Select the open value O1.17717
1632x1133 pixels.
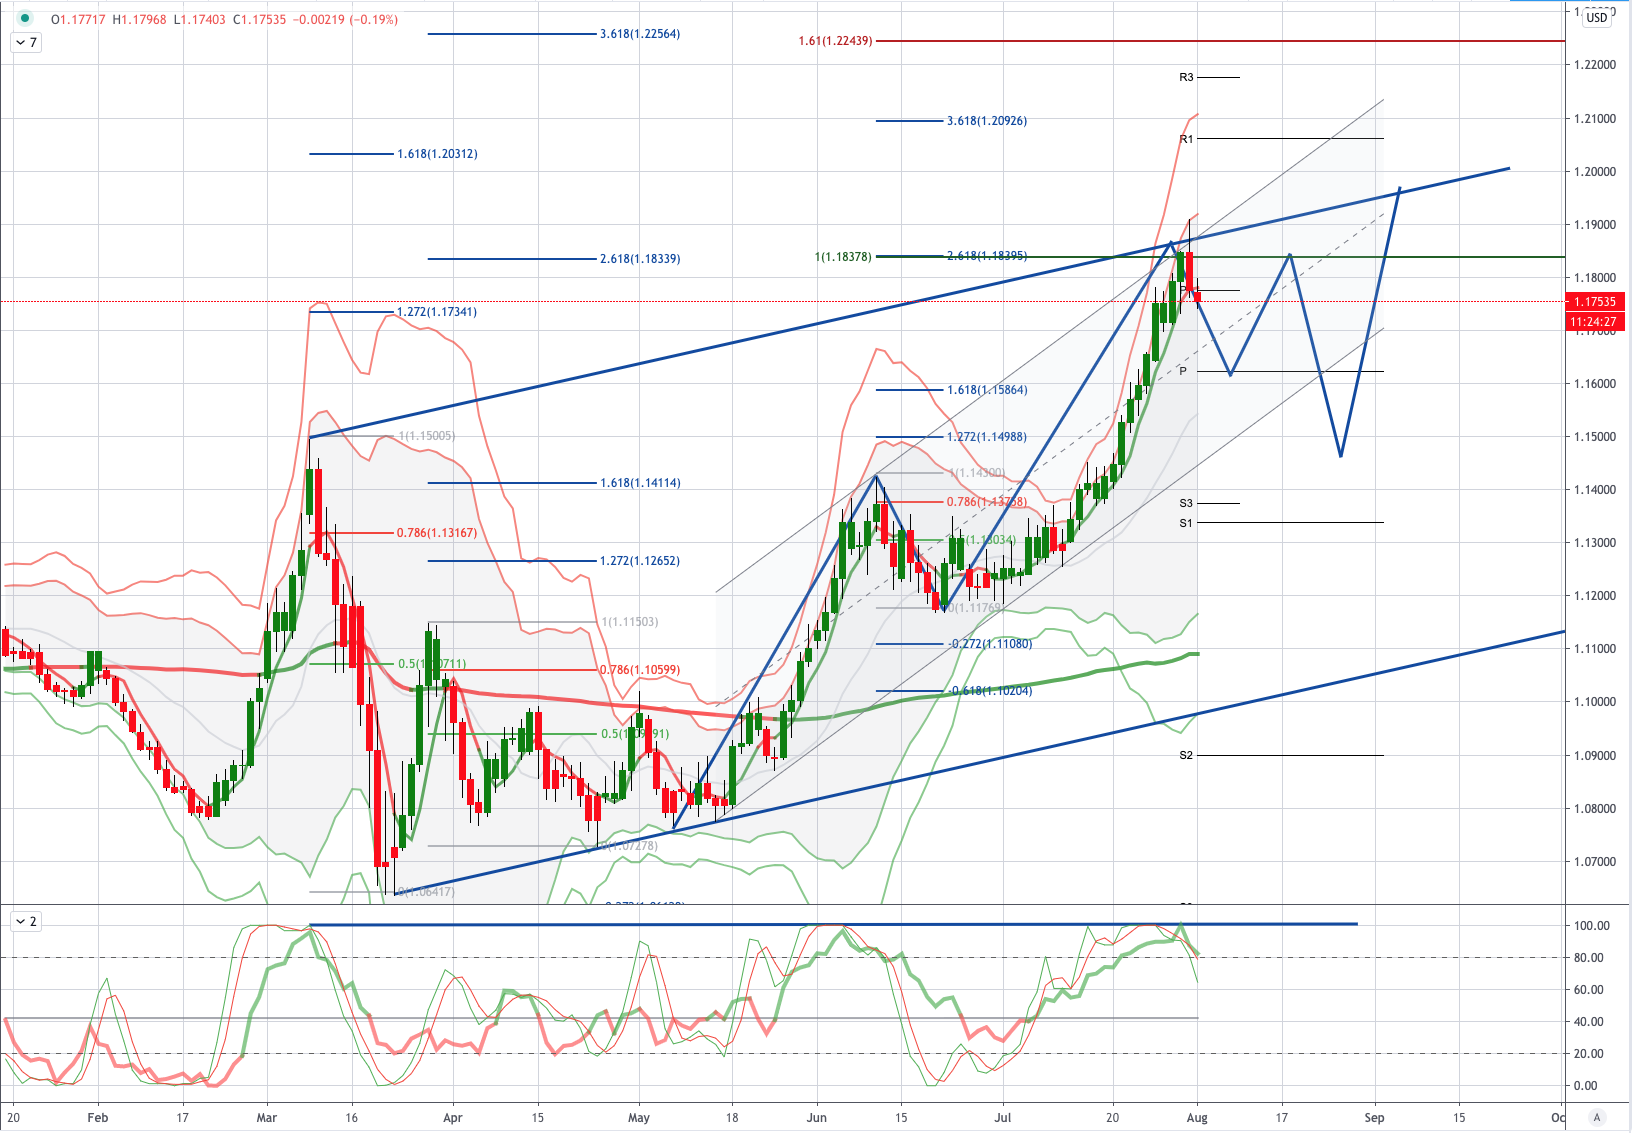point(78,20)
